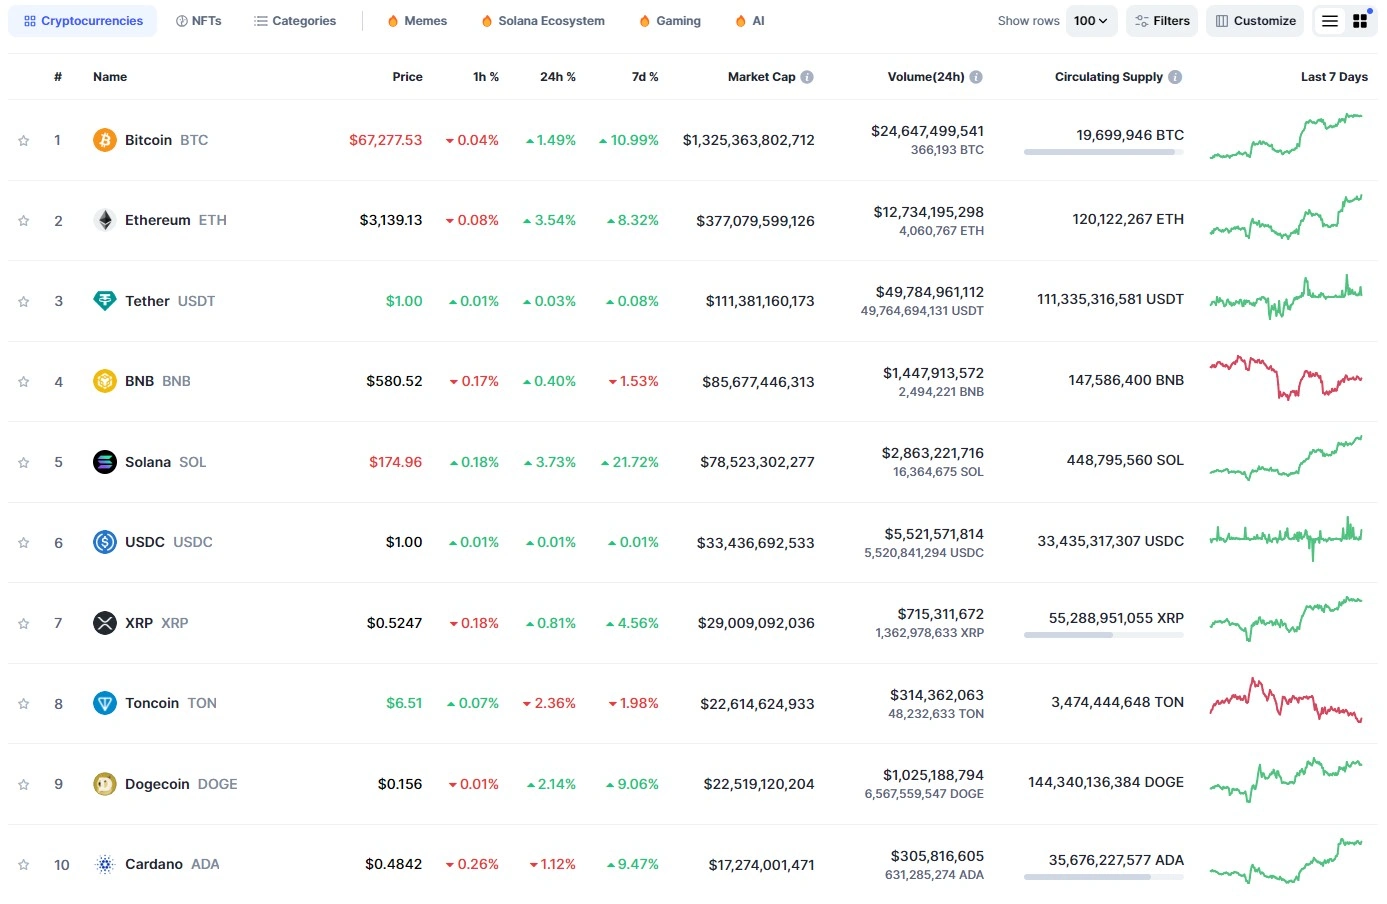Open the Customize columns dialog
The width and height of the screenshot is (1387, 904).
coord(1254,20)
